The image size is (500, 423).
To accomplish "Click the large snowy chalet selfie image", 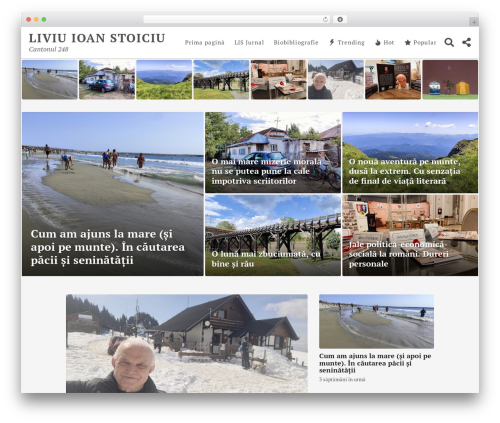I will click(x=187, y=343).
